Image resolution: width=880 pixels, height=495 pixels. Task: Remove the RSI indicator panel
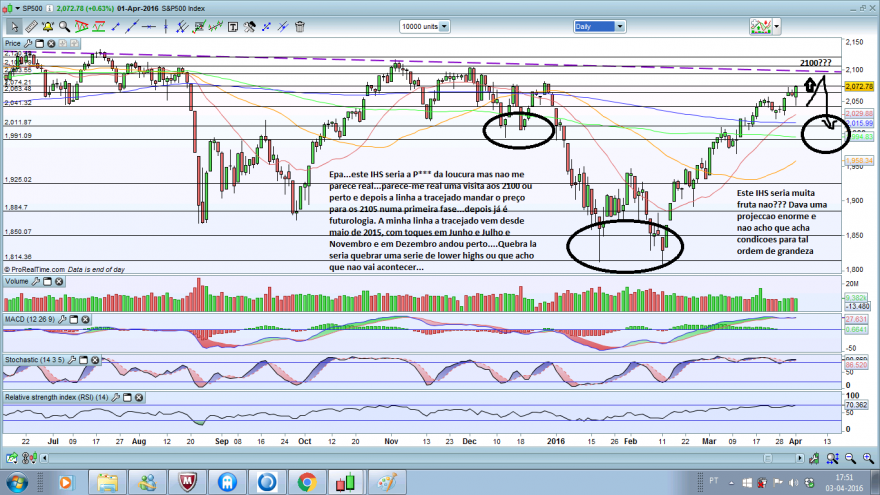[139, 397]
